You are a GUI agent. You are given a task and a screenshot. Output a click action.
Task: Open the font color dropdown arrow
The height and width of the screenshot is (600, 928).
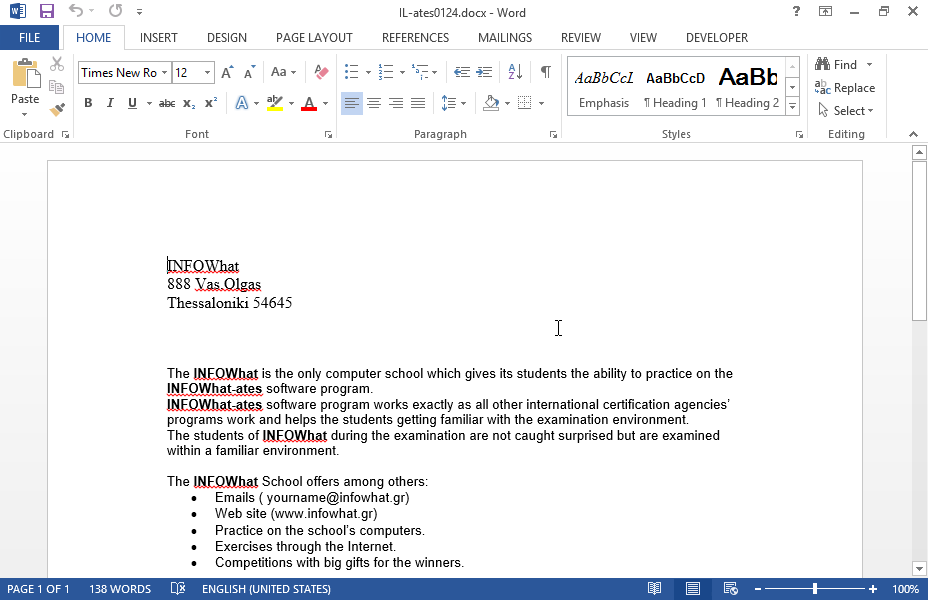coord(325,104)
